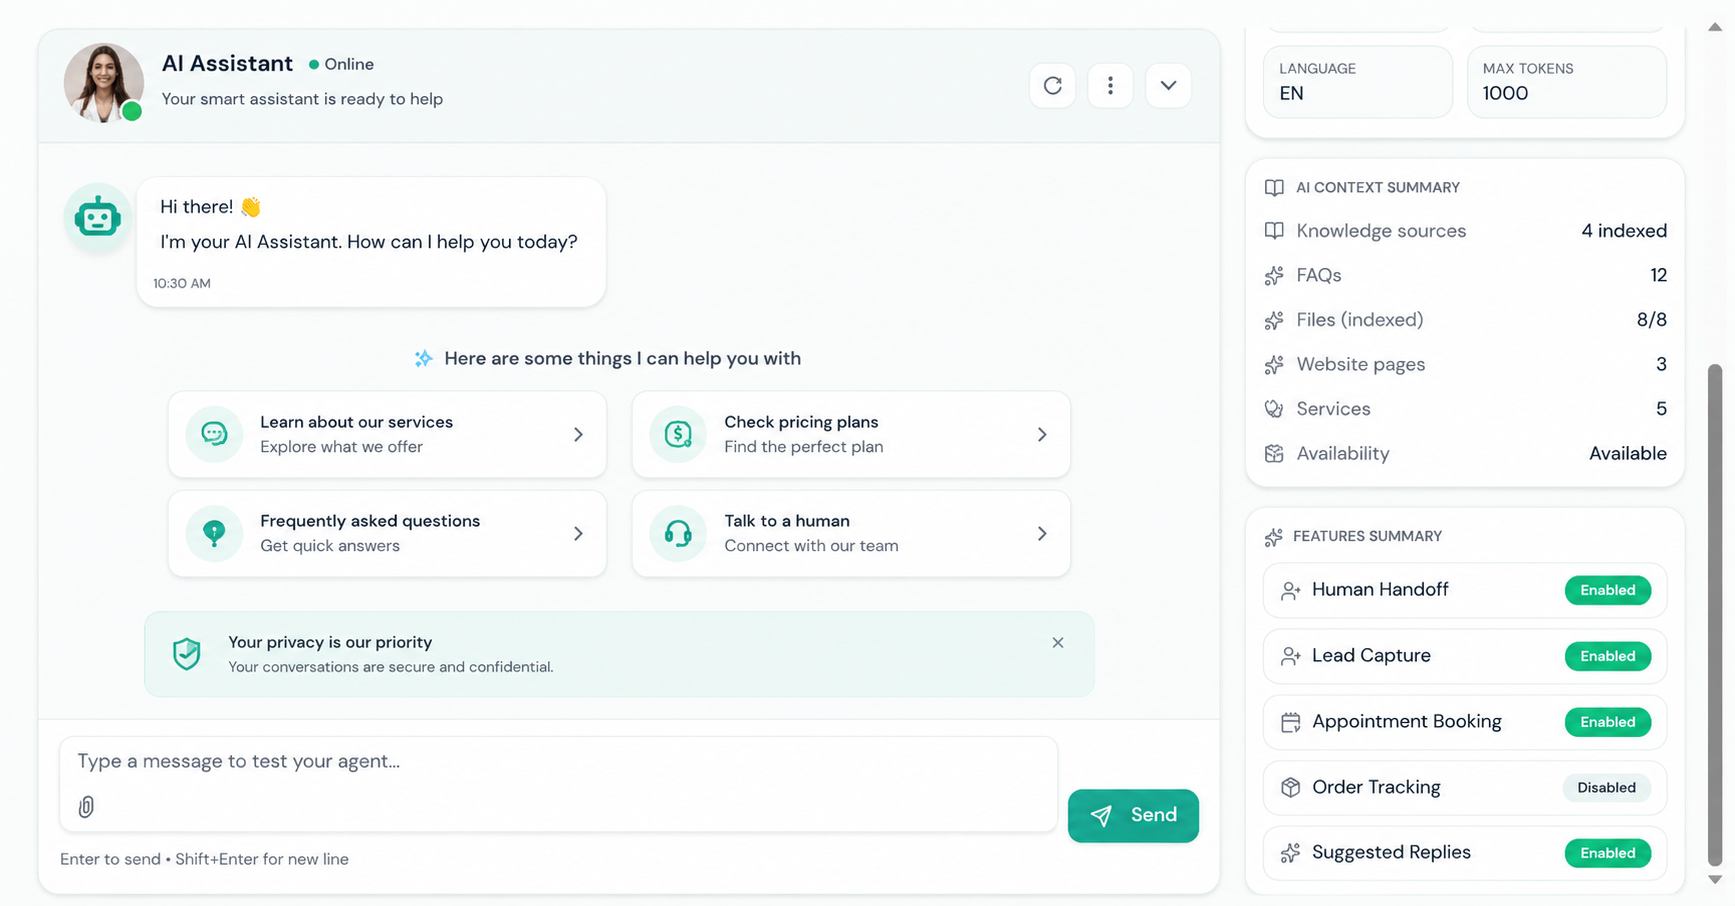Send the message with Send button
Image resolution: width=1735 pixels, height=906 pixels.
point(1133,815)
